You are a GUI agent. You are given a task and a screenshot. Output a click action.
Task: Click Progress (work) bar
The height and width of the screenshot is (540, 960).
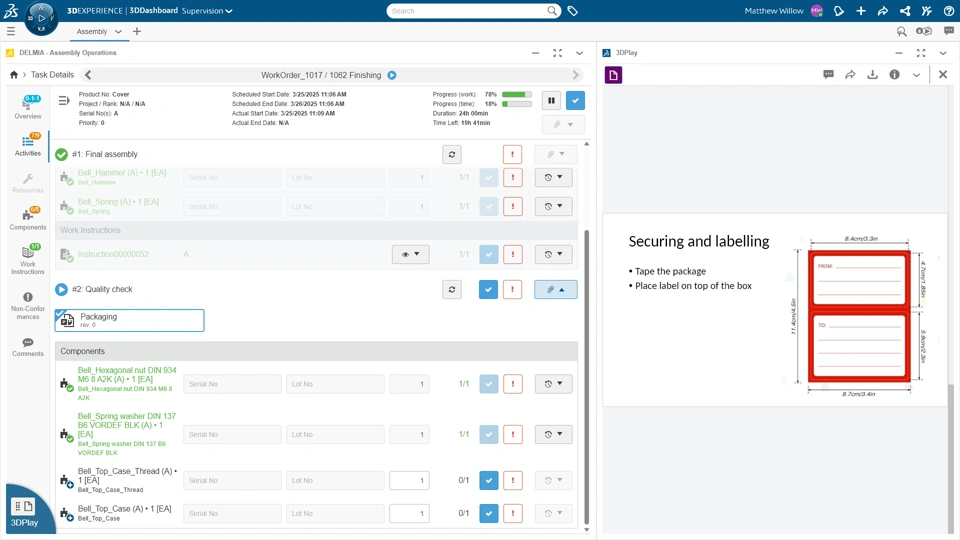point(517,94)
